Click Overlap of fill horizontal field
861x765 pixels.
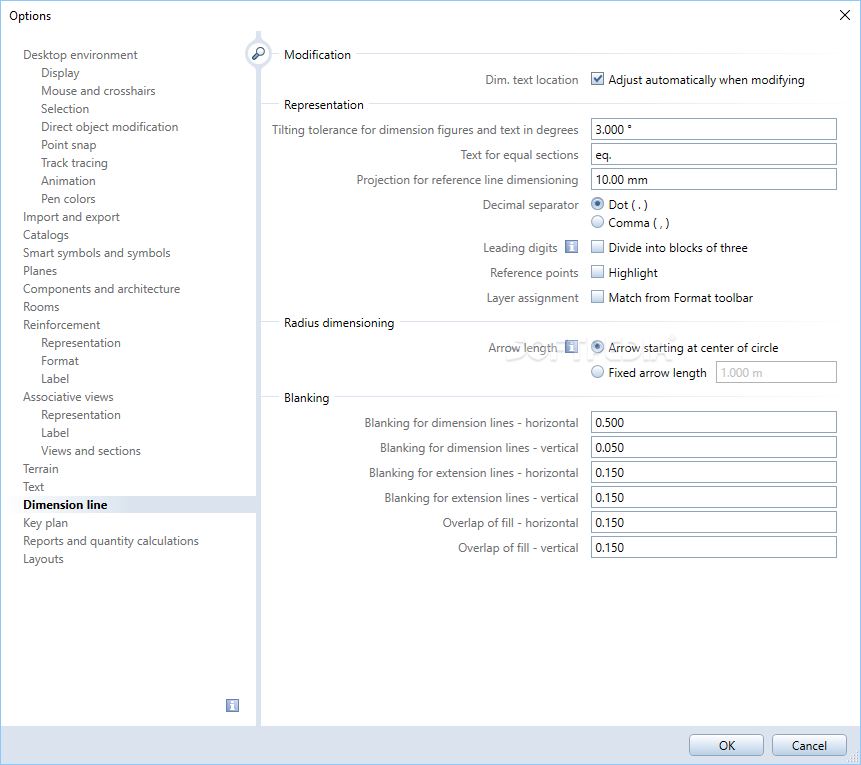(713, 522)
